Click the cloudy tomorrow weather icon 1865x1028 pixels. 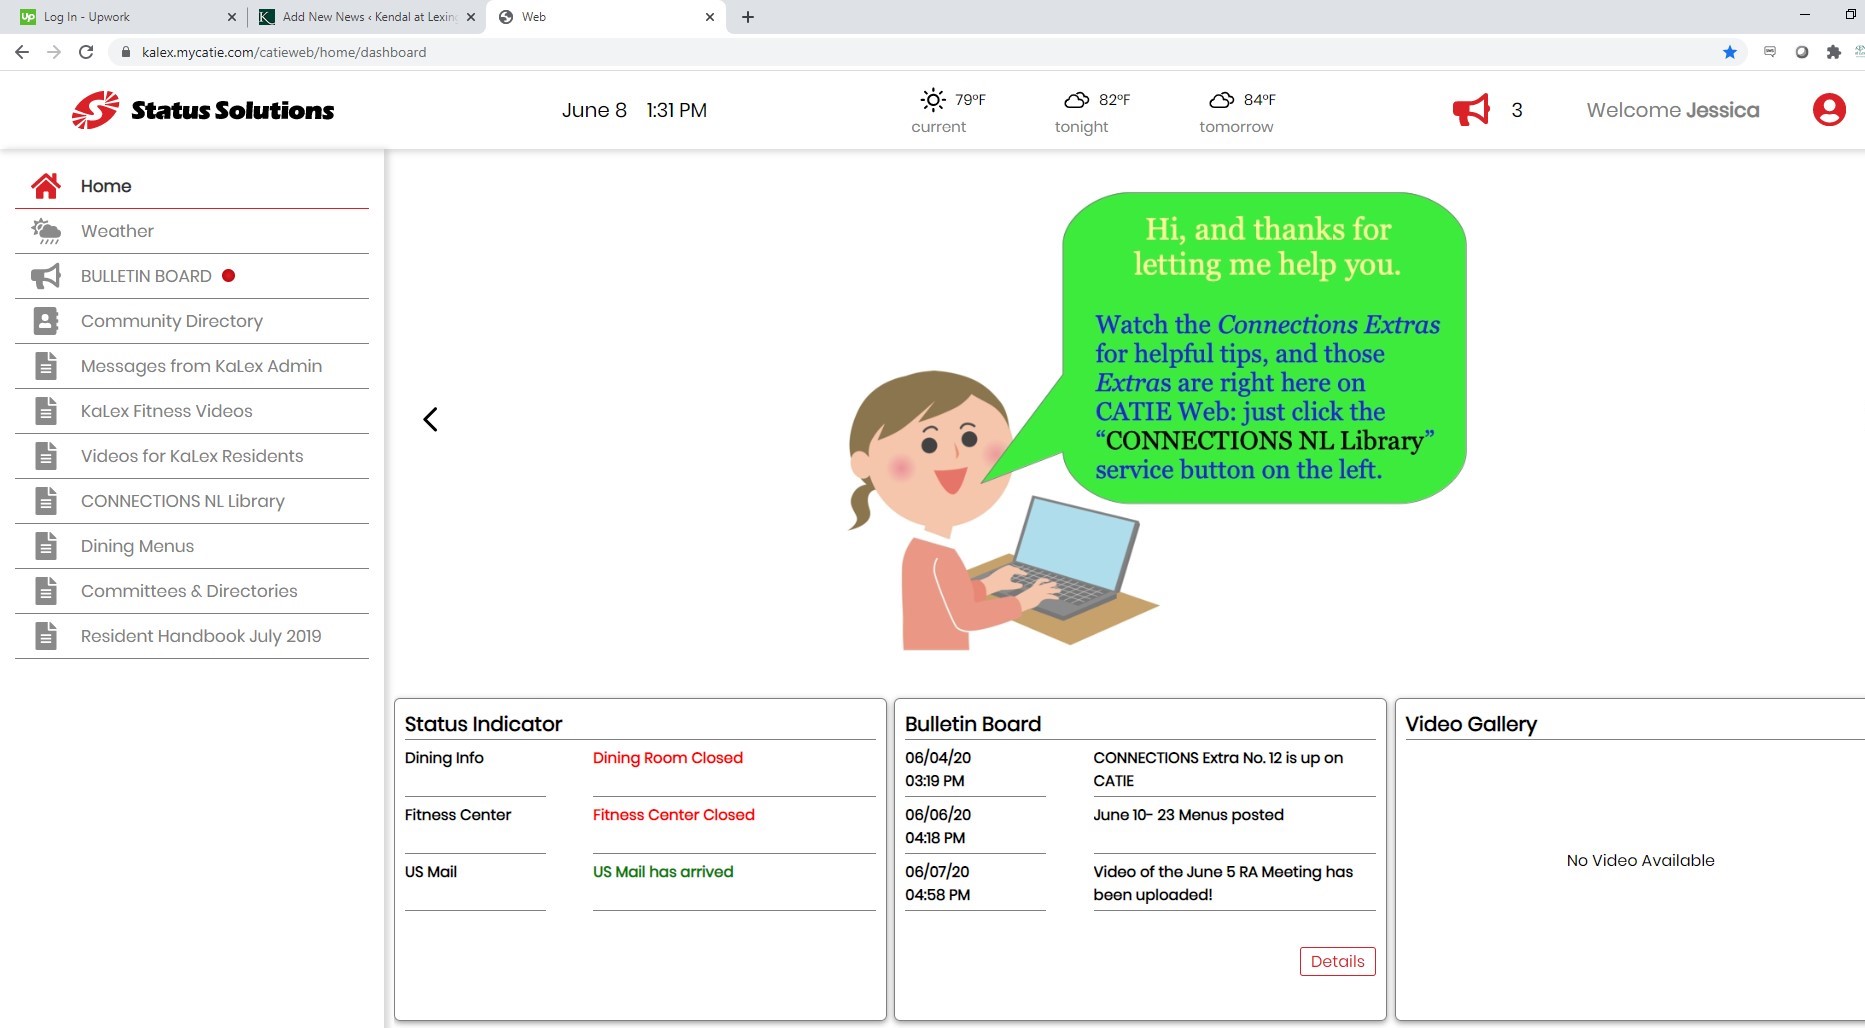pos(1221,99)
